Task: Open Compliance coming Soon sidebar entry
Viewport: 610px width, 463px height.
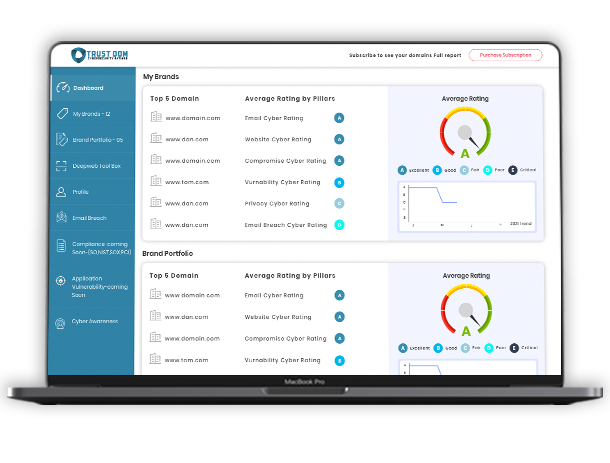Action: (93, 248)
